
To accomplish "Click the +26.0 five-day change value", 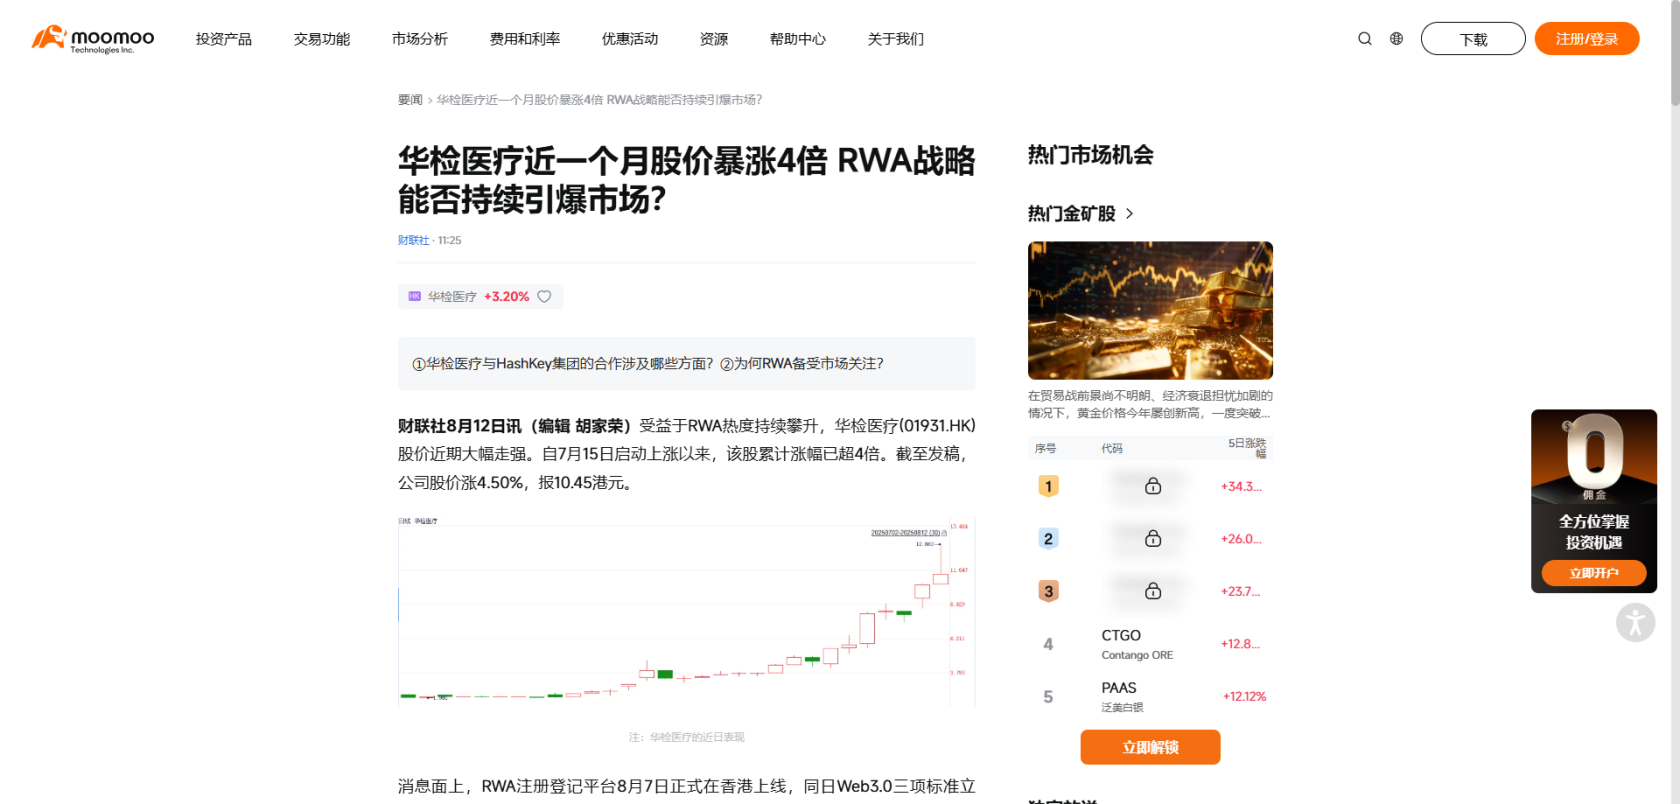I will click(x=1241, y=539).
